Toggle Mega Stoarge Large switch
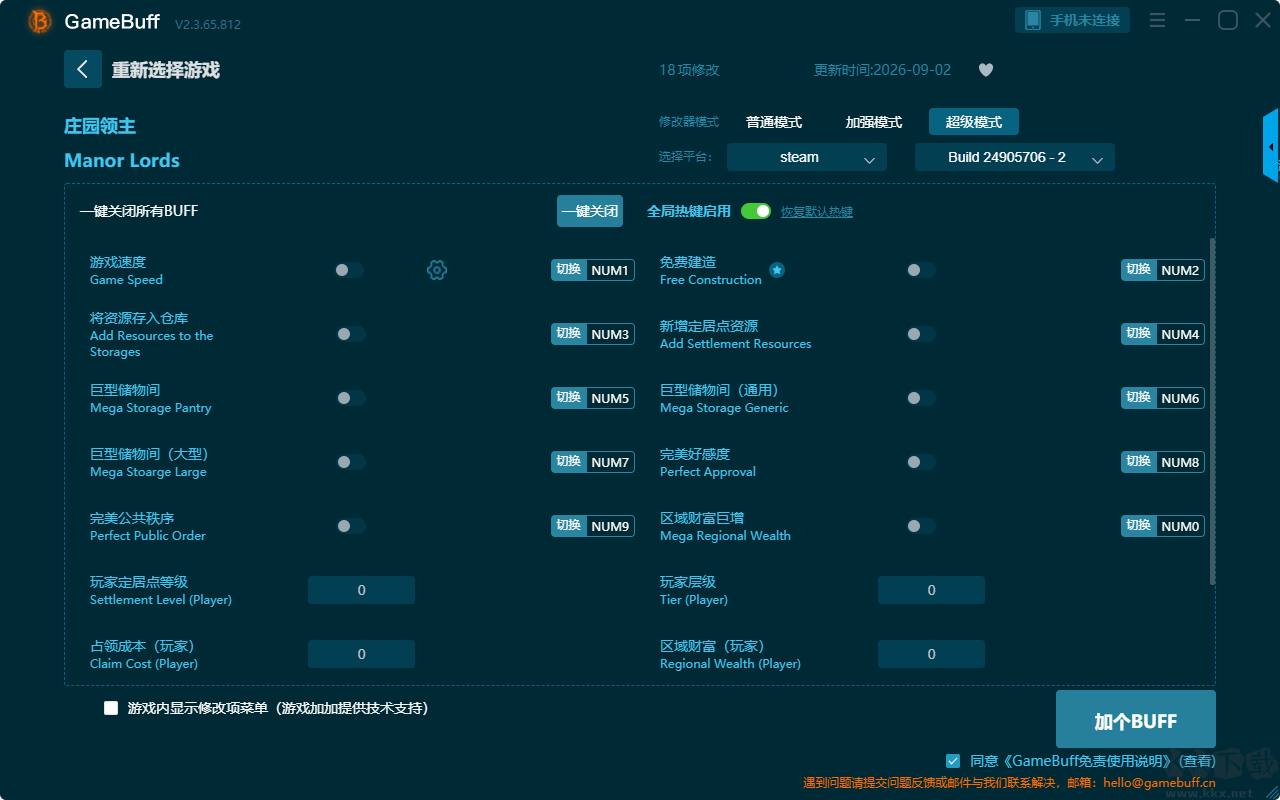 pos(351,462)
